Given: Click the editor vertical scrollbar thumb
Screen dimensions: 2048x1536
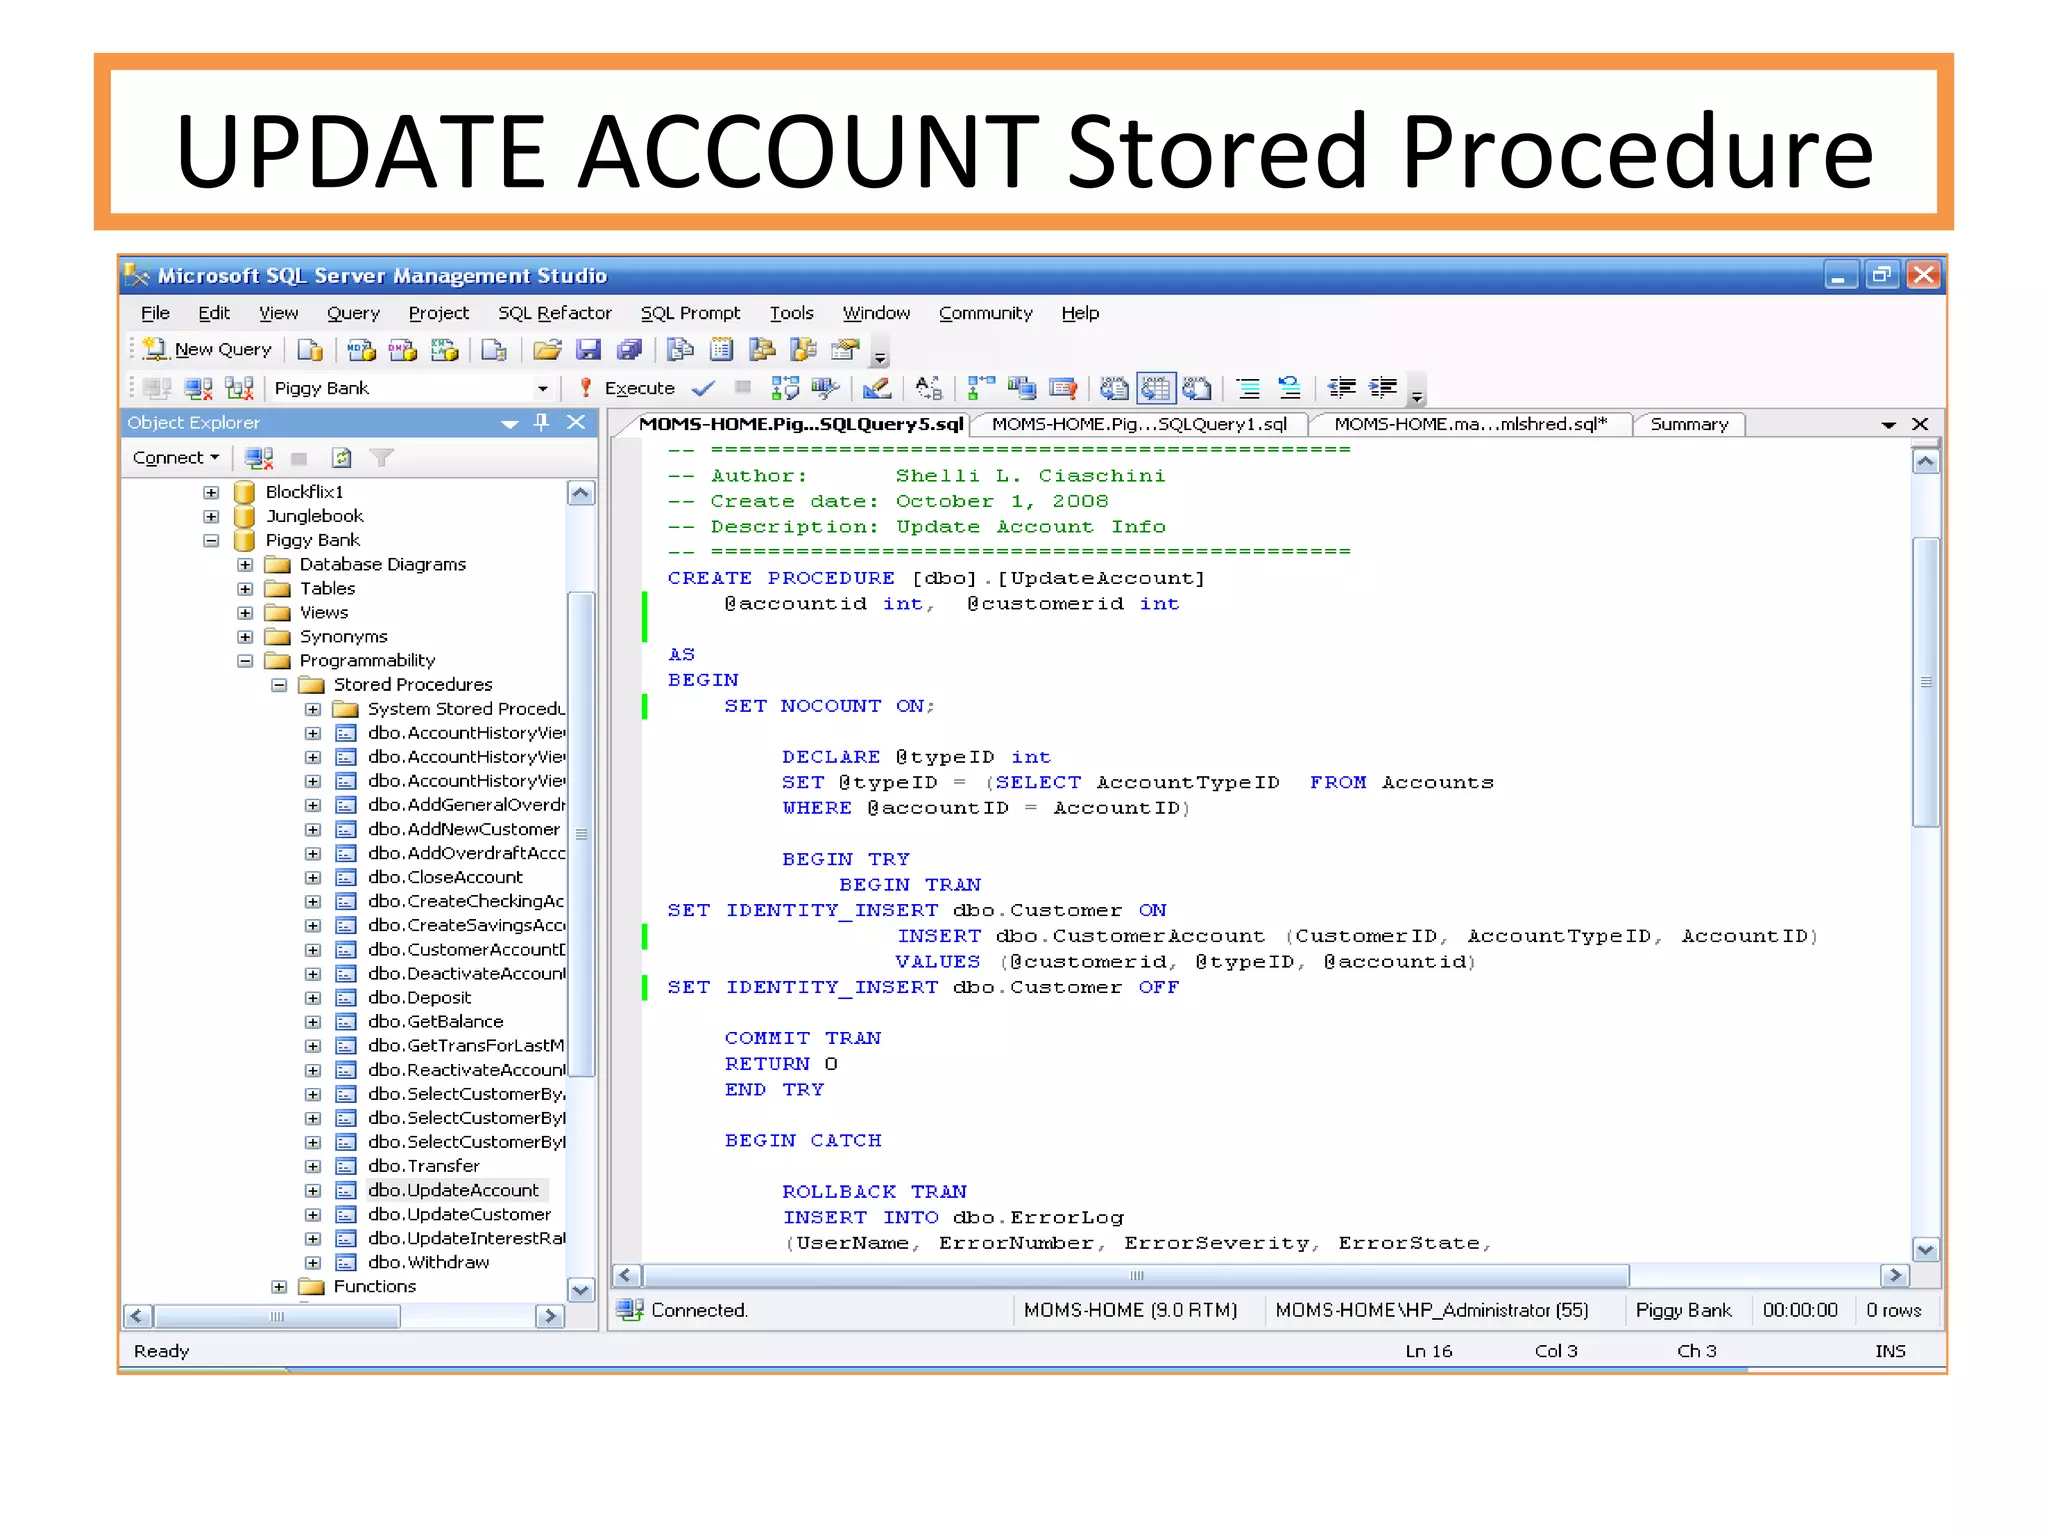Looking at the screenshot, I should 1925,682.
